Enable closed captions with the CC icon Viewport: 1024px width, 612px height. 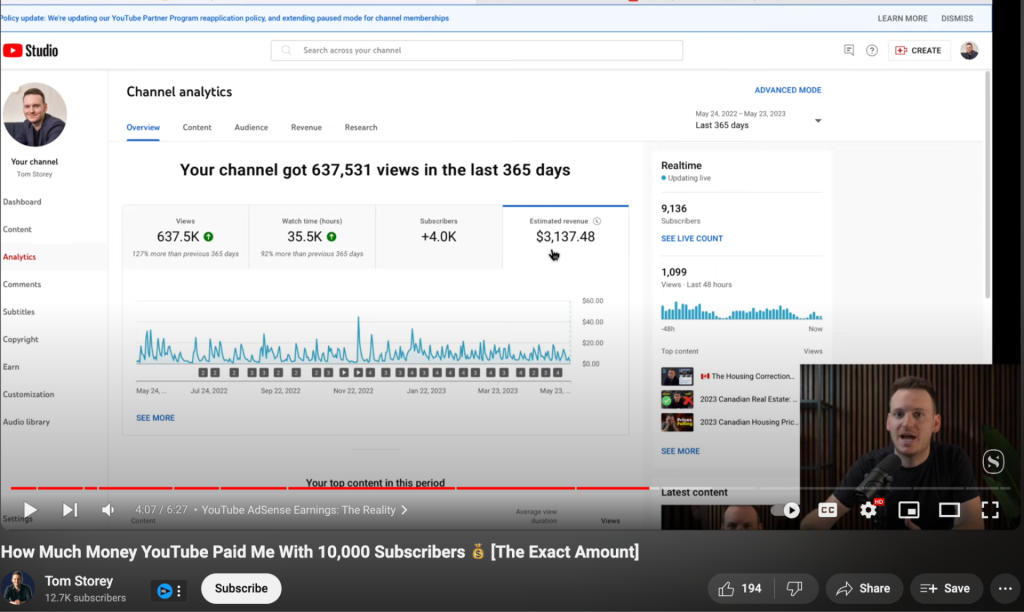(827, 509)
